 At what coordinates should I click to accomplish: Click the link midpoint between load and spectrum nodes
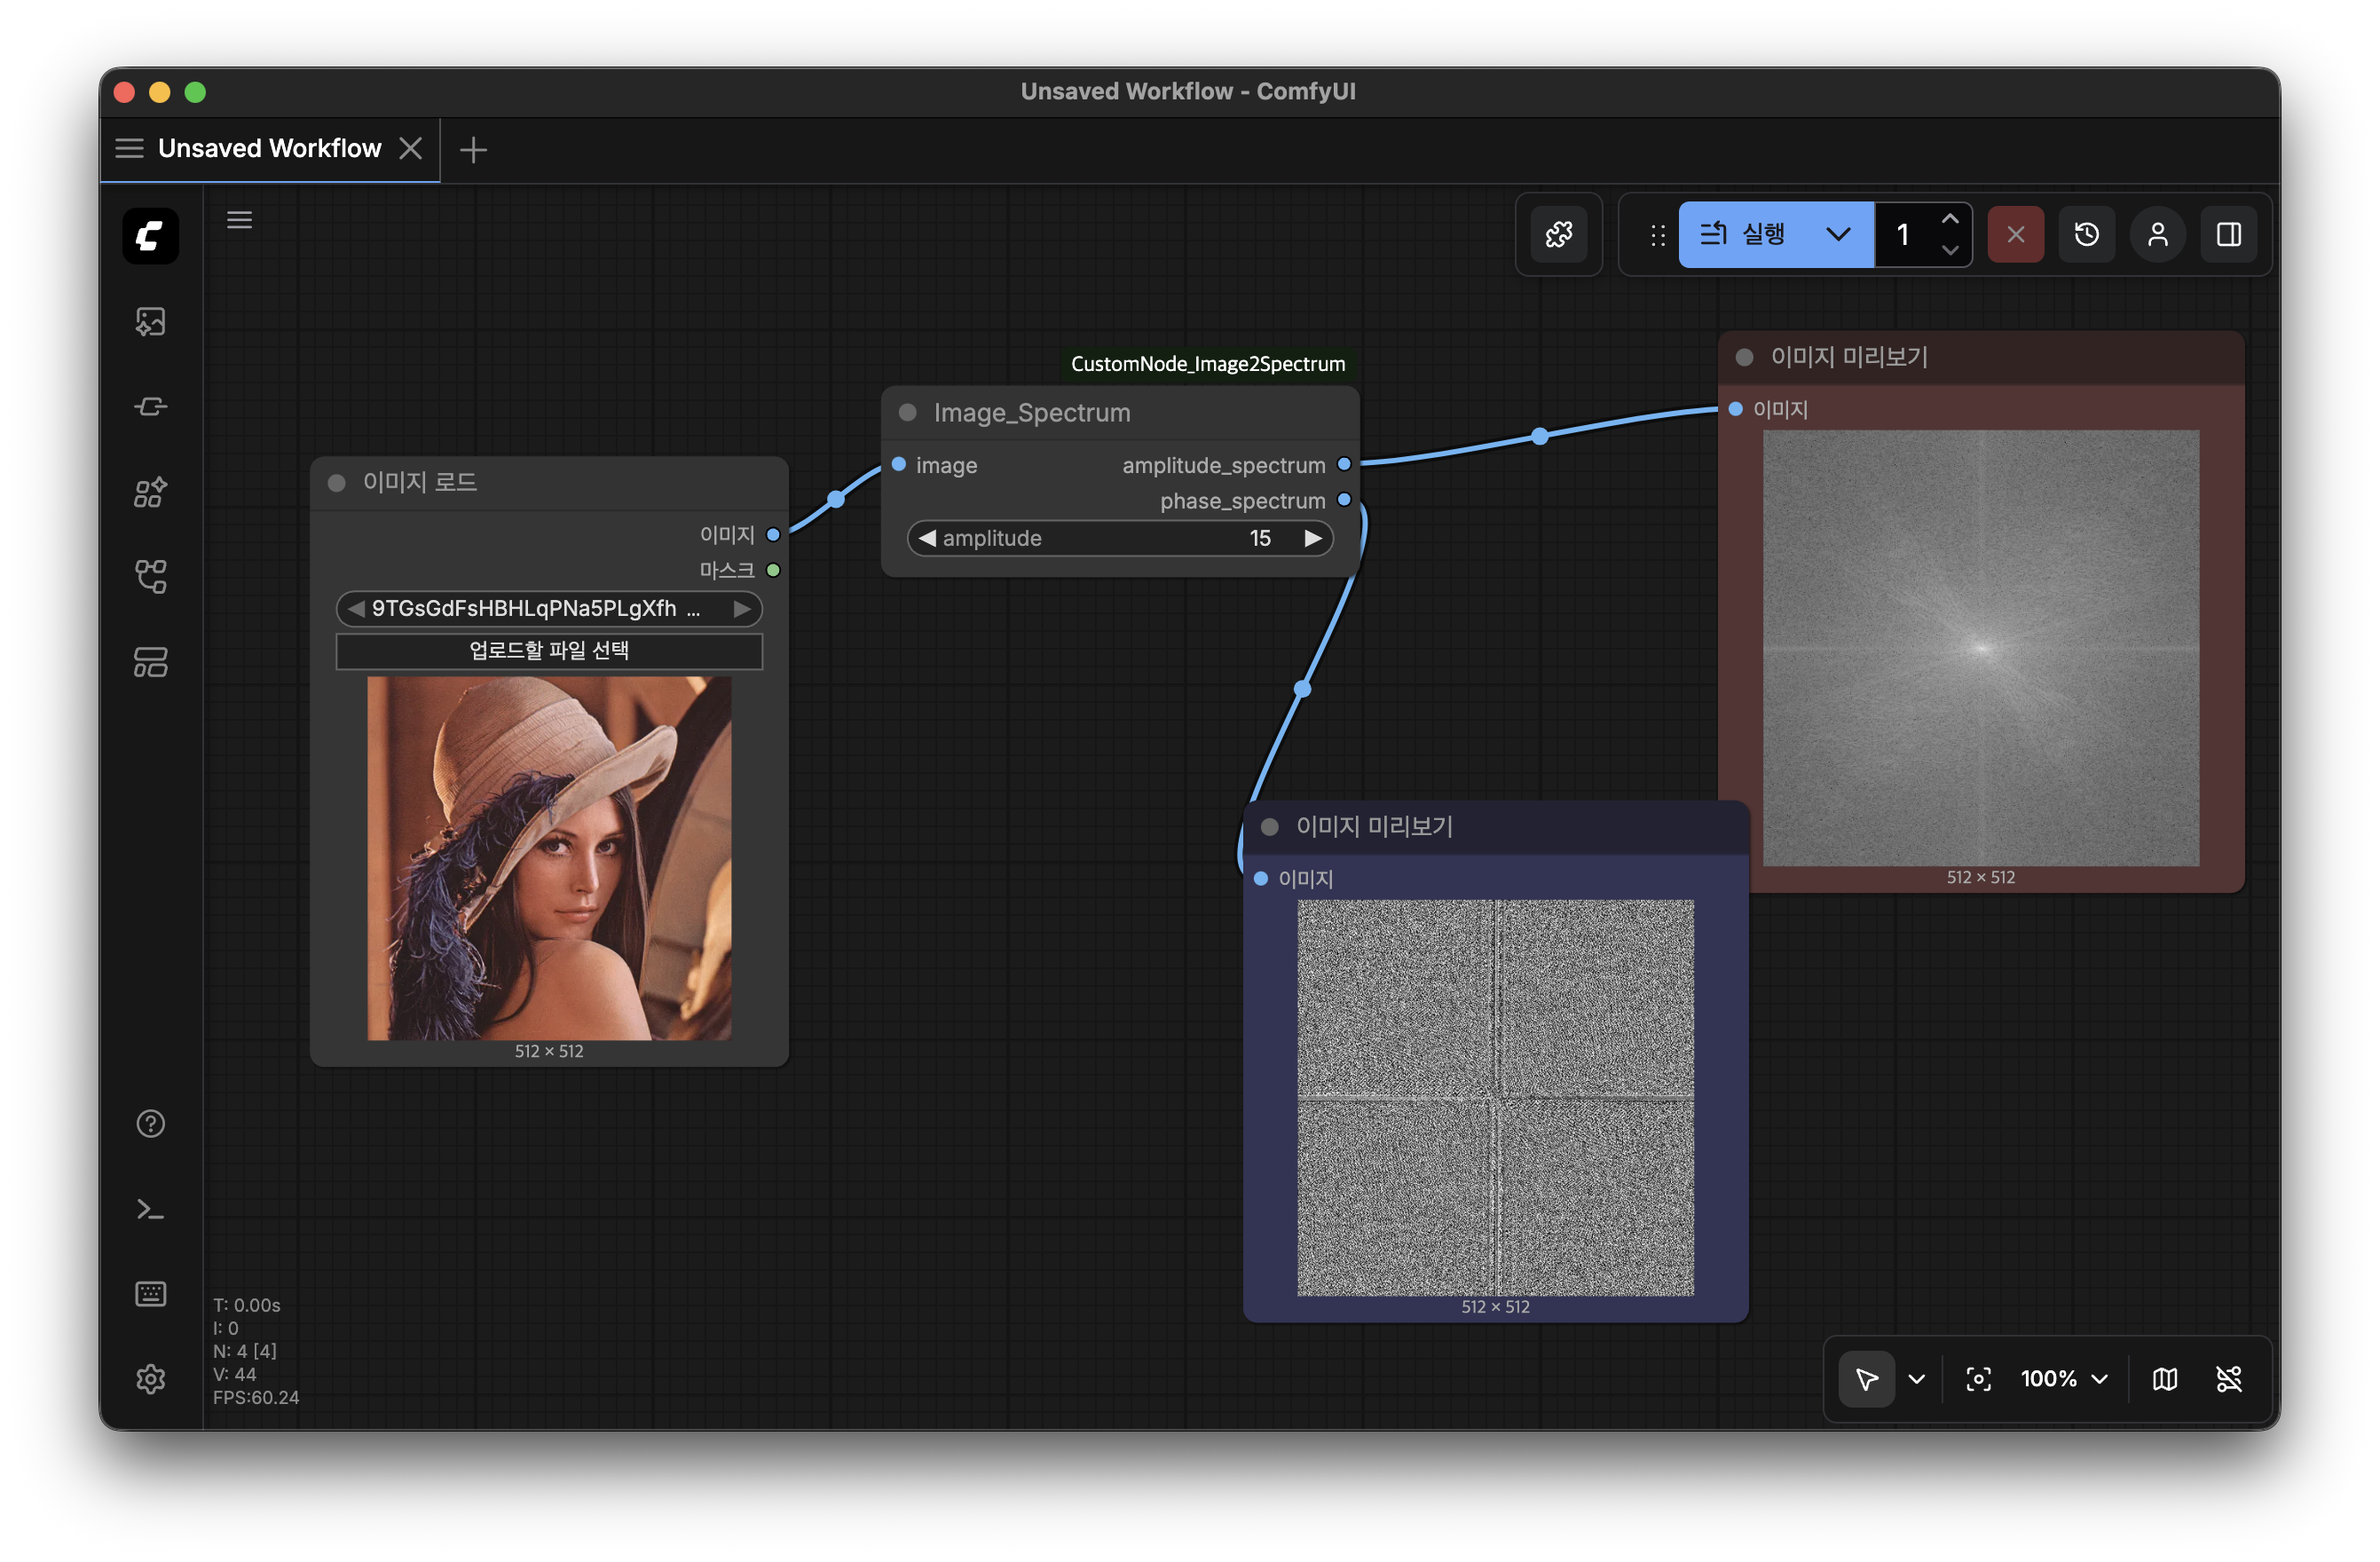836,499
